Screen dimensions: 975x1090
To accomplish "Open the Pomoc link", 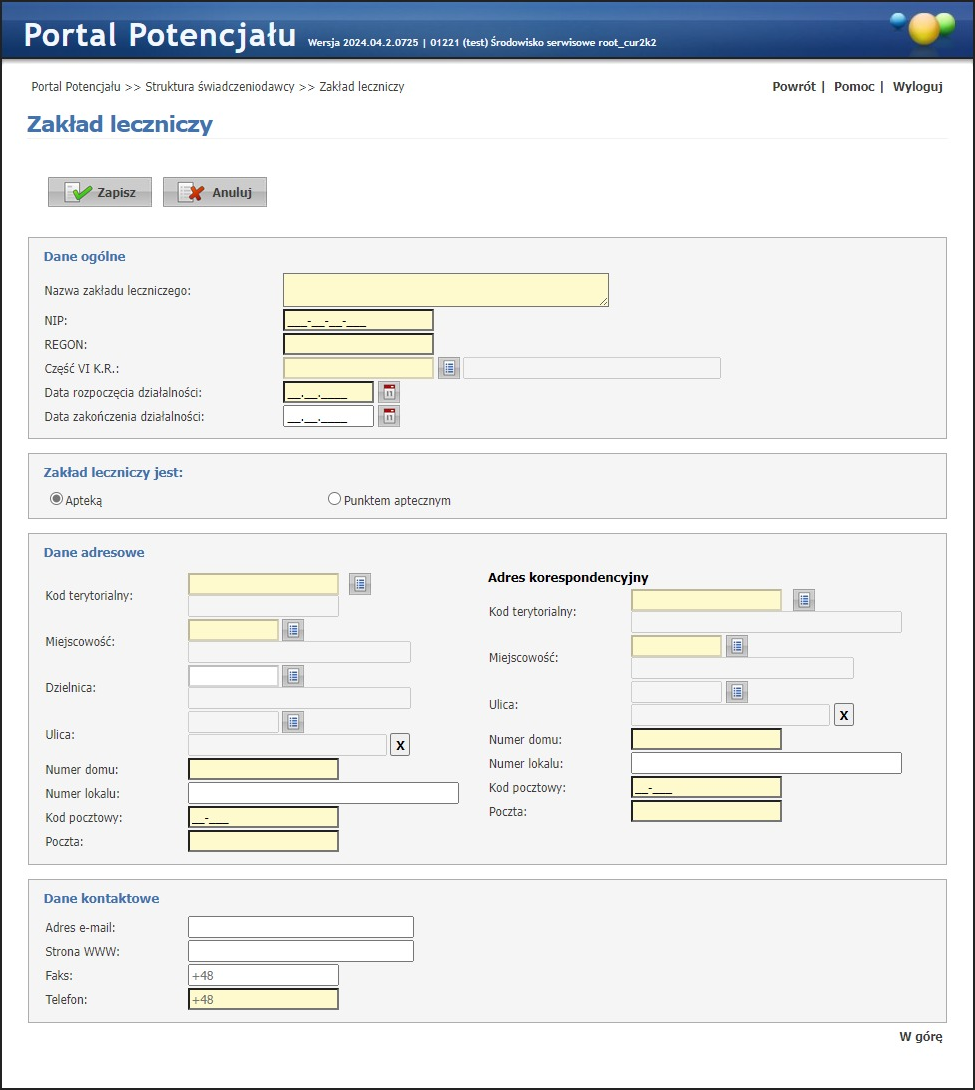I will click(854, 87).
